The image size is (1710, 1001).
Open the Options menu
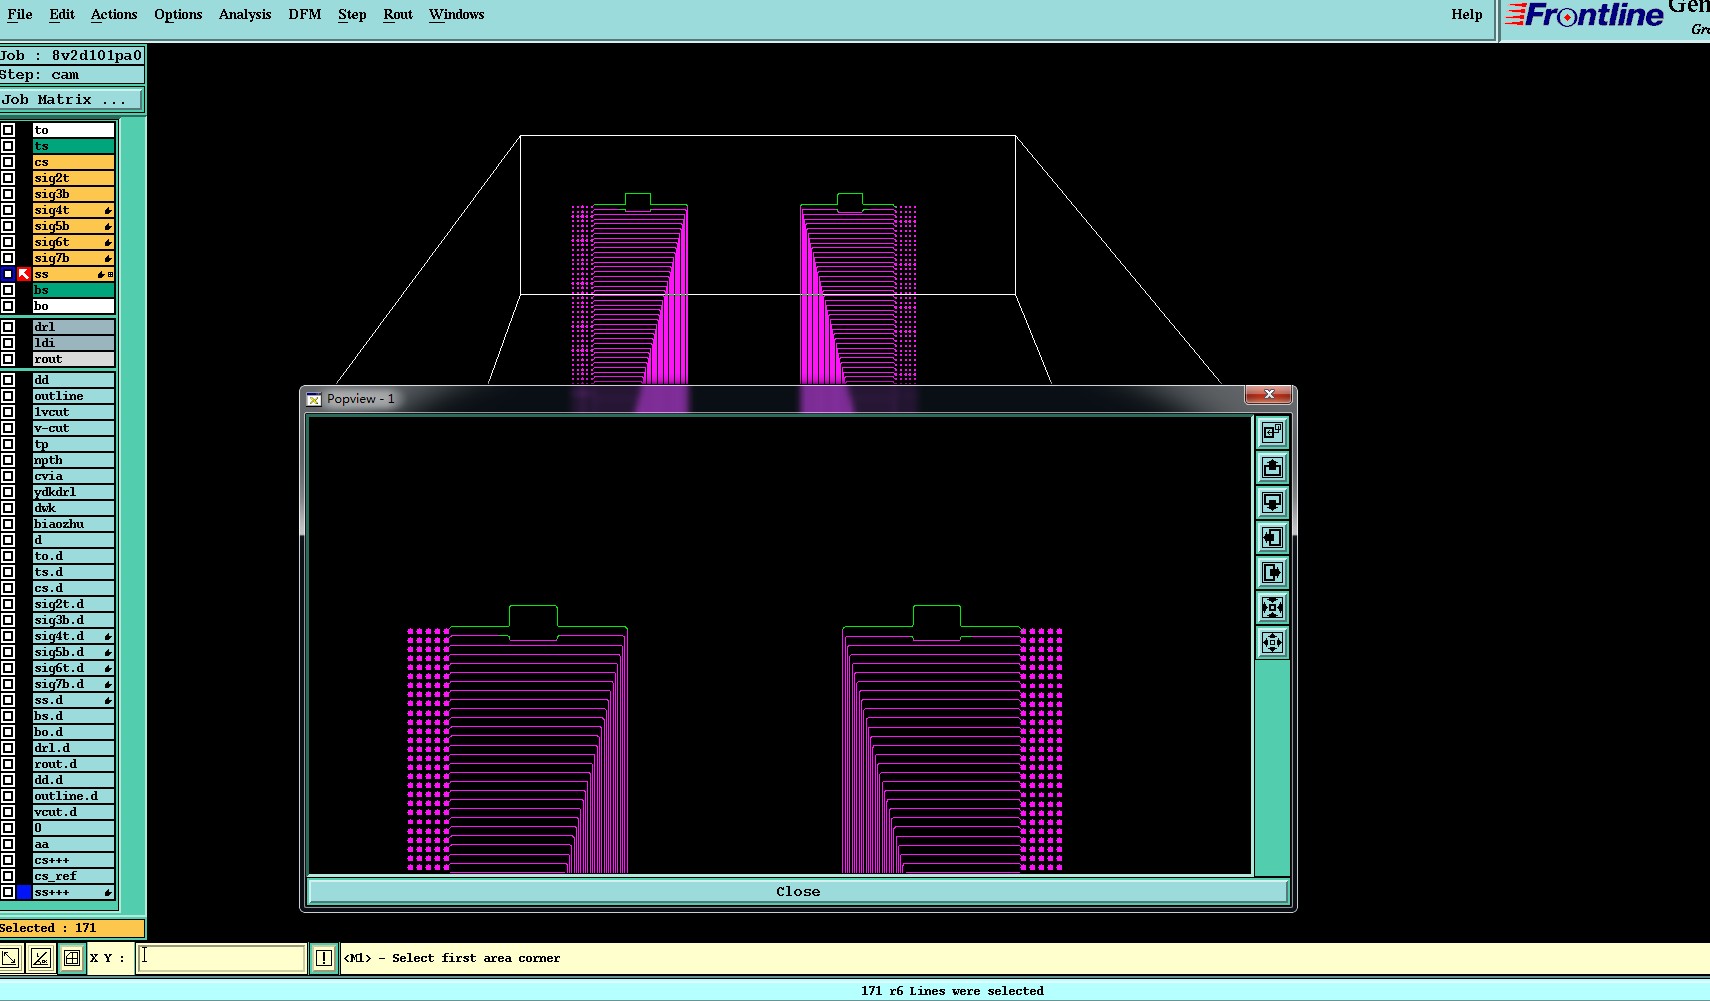click(178, 14)
